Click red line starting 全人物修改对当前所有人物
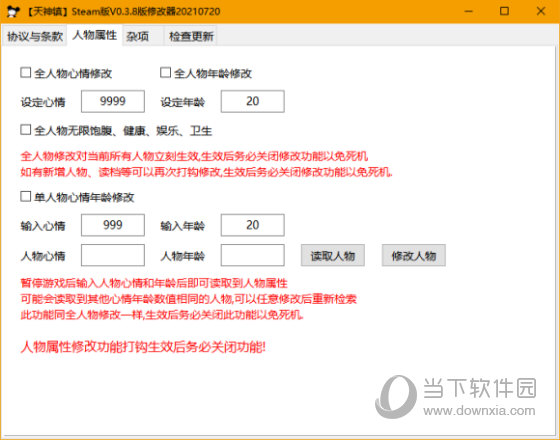The height and width of the screenshot is (440, 560). pos(194,156)
